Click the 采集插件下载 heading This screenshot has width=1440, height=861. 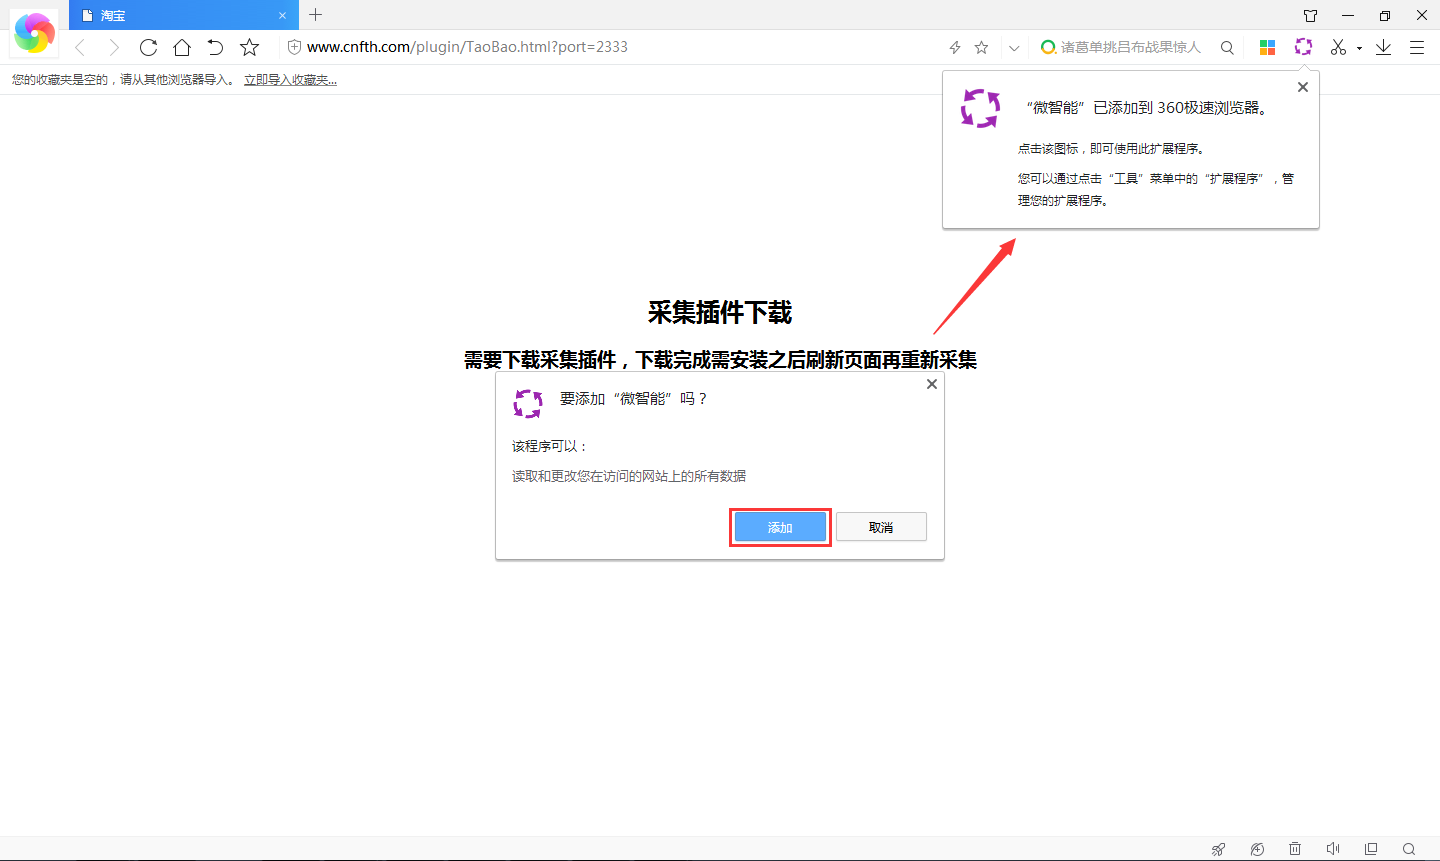point(720,313)
